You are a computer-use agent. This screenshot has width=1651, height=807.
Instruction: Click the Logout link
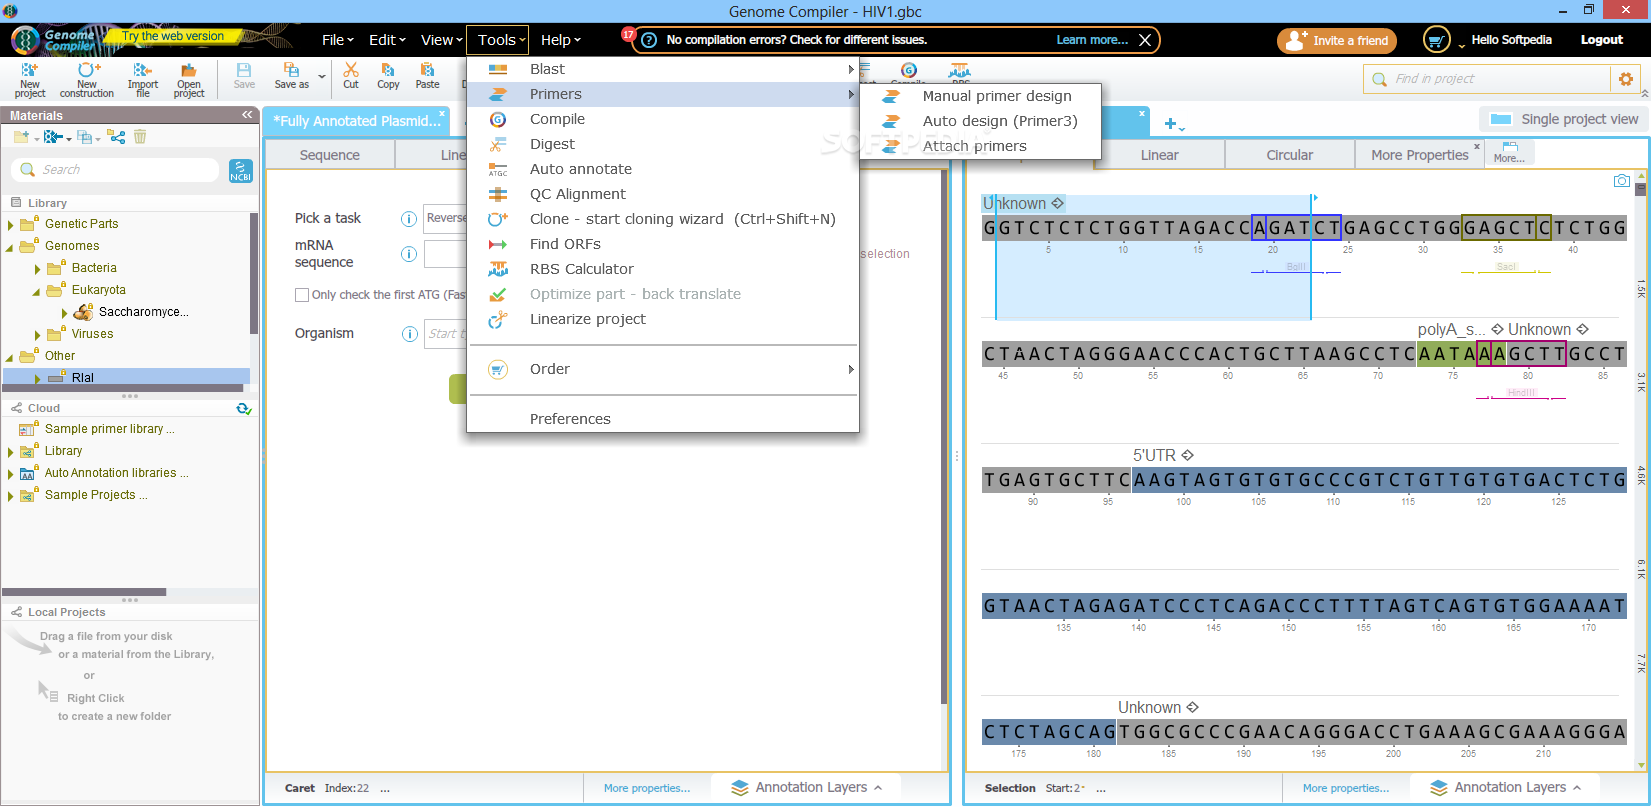point(1601,40)
